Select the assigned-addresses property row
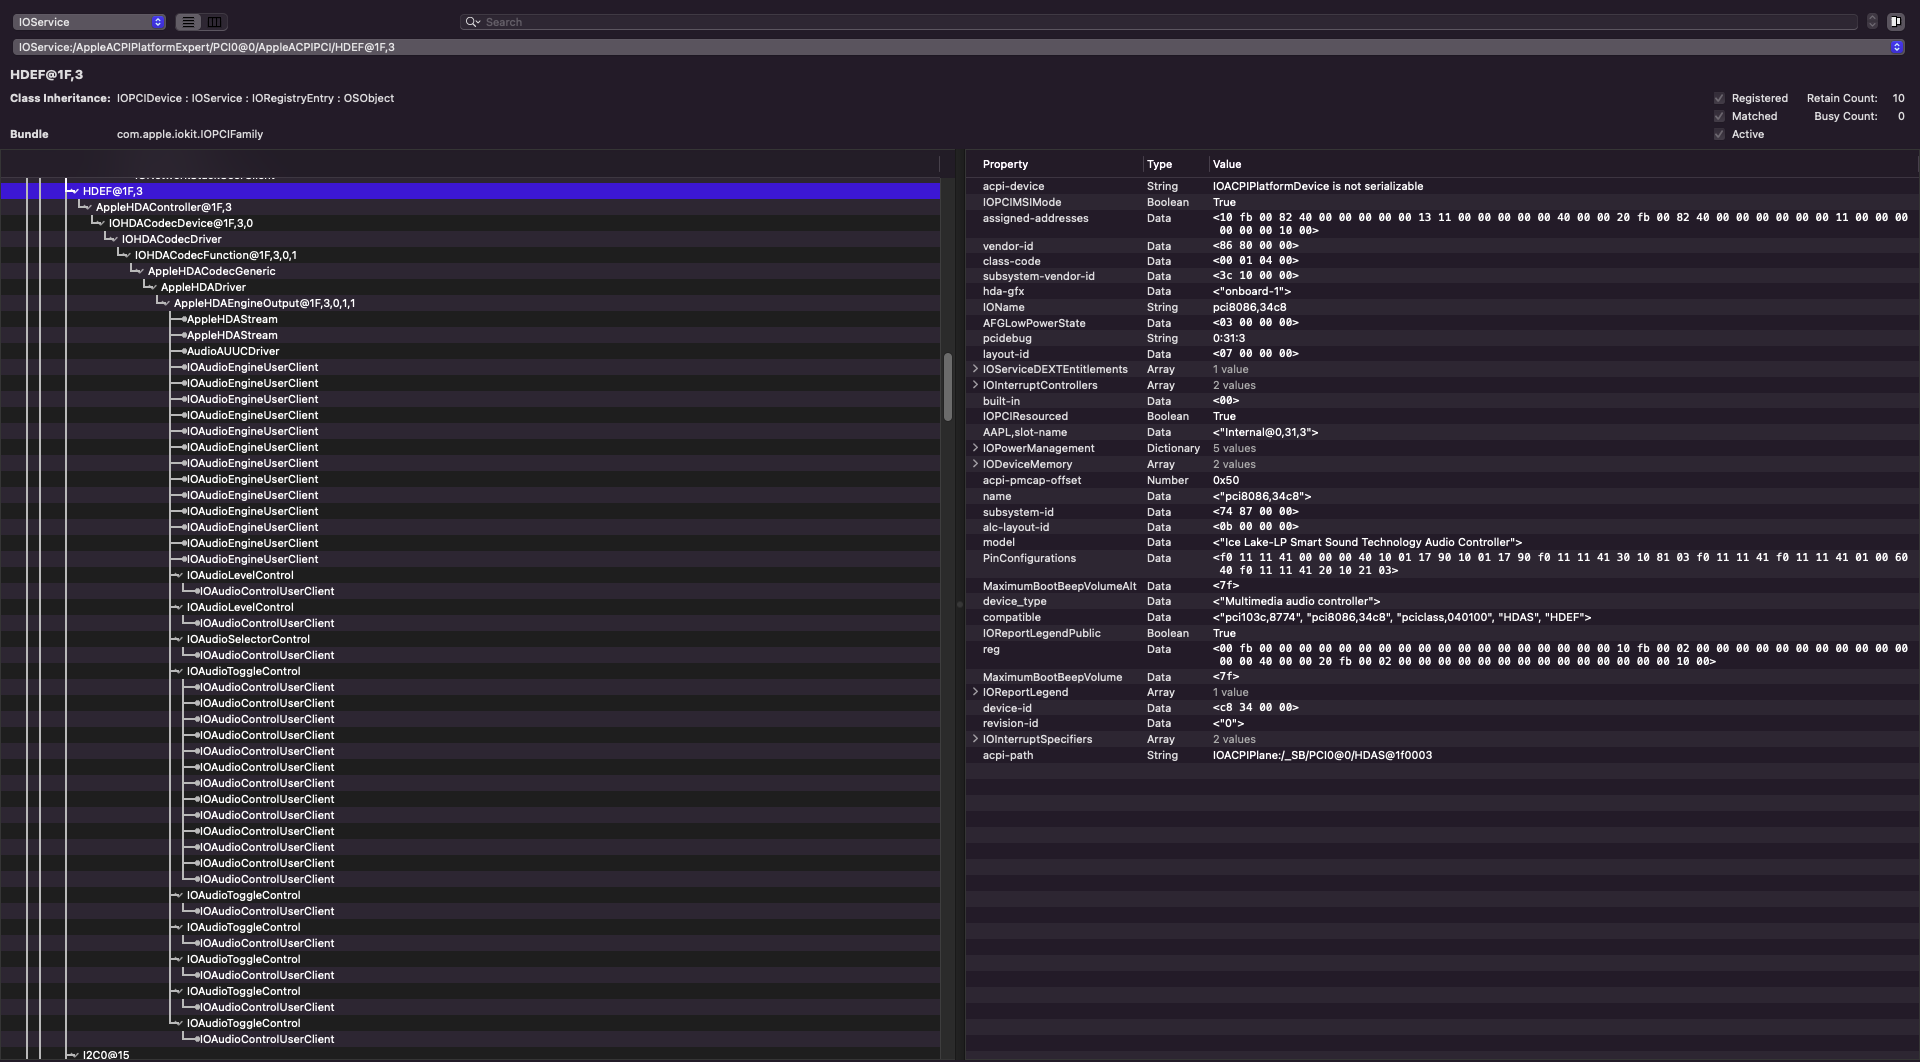The width and height of the screenshot is (1920, 1062). (x=1441, y=224)
